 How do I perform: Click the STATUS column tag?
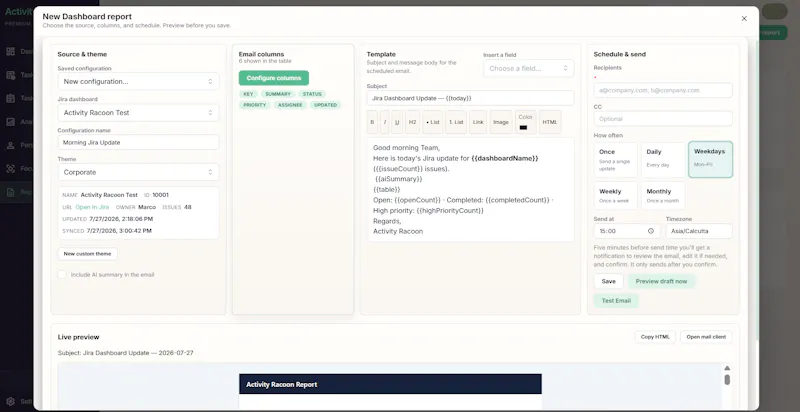(x=312, y=94)
